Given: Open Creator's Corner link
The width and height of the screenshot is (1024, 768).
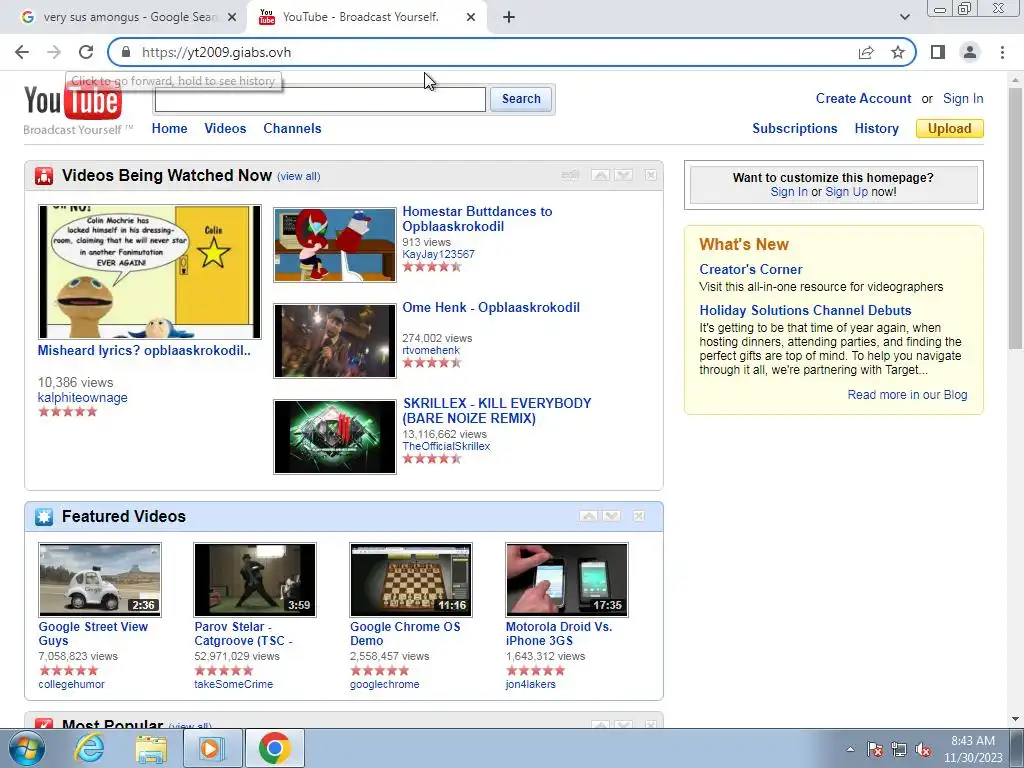Looking at the screenshot, I should (751, 269).
